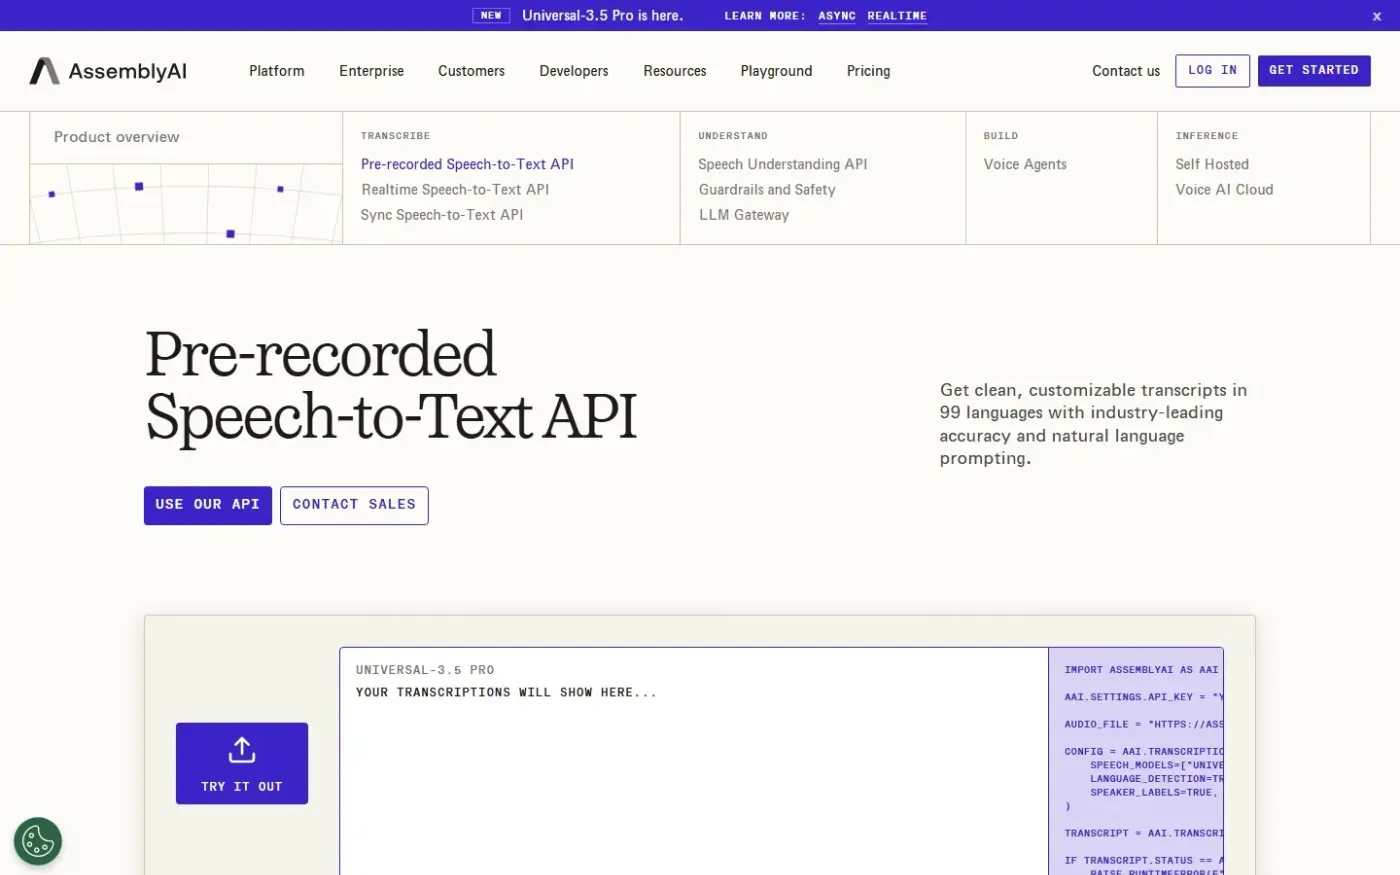Click the NEW badge in banner

point(491,16)
